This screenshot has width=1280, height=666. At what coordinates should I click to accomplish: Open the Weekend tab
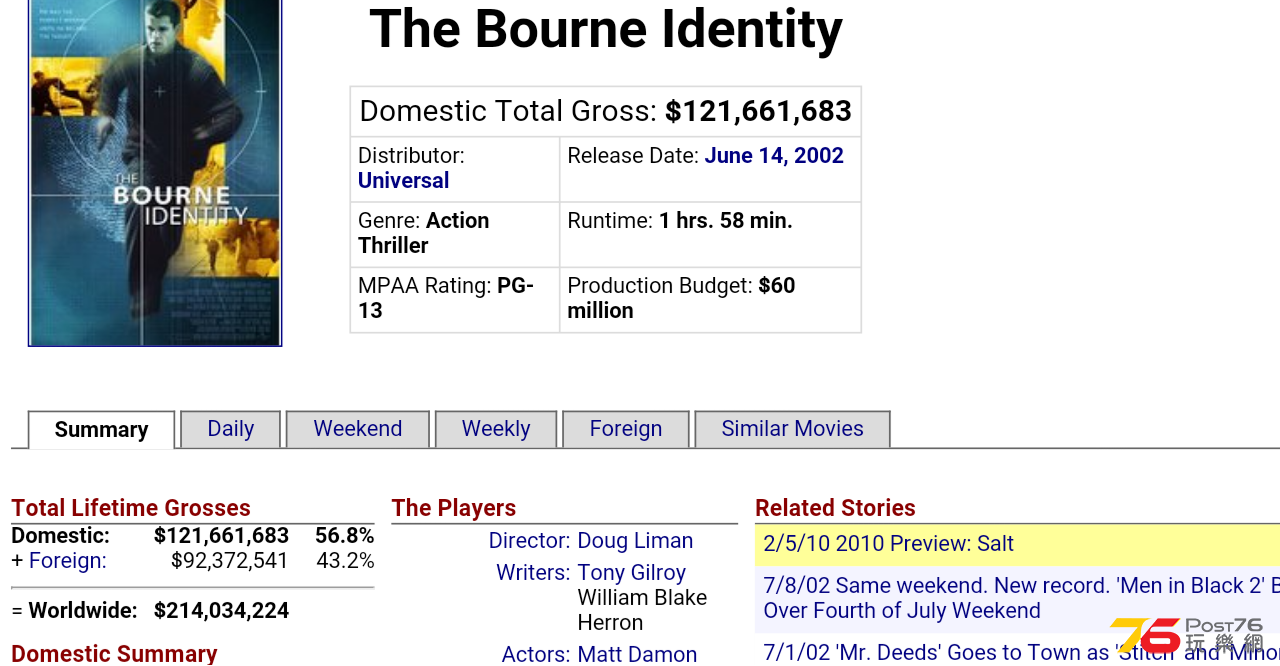357,429
